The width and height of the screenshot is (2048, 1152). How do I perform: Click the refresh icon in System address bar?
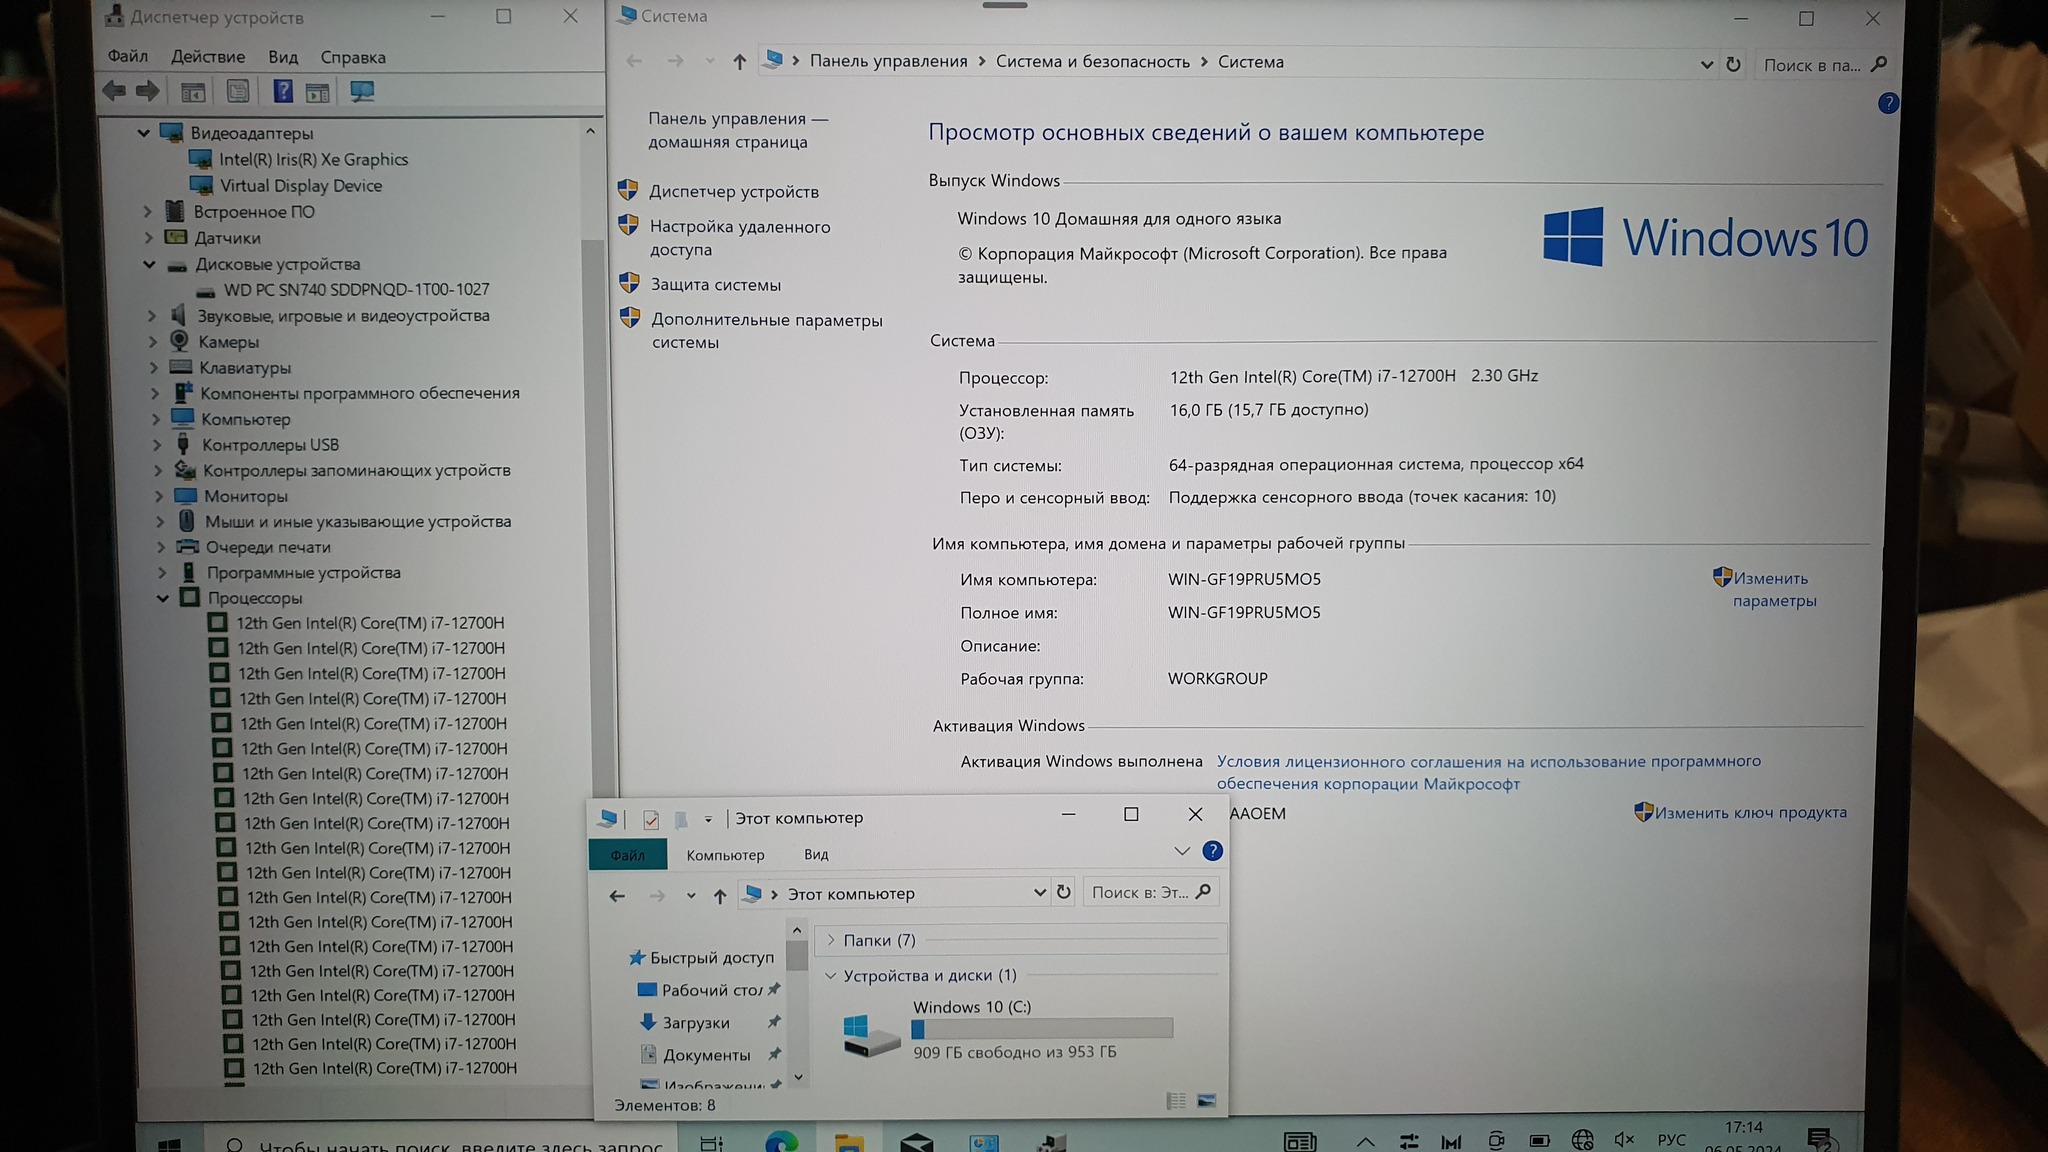tap(1733, 64)
